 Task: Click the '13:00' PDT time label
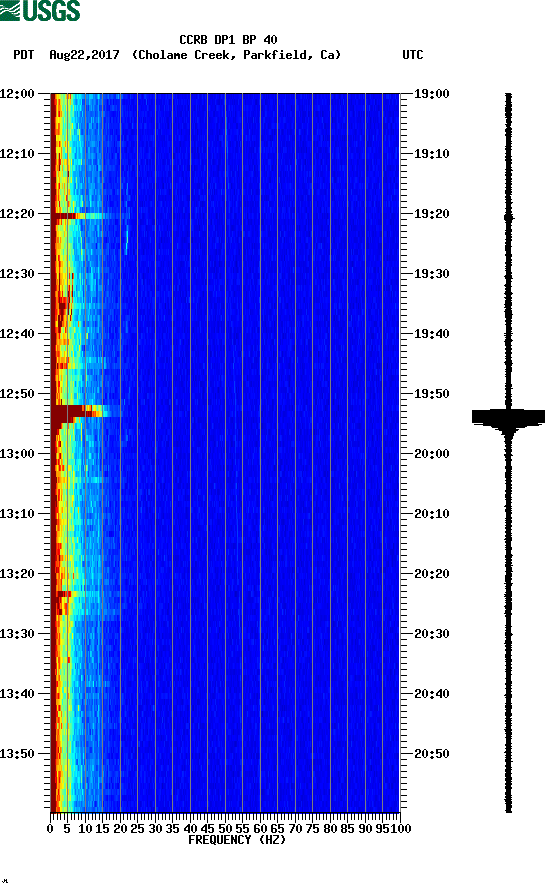click(17, 454)
